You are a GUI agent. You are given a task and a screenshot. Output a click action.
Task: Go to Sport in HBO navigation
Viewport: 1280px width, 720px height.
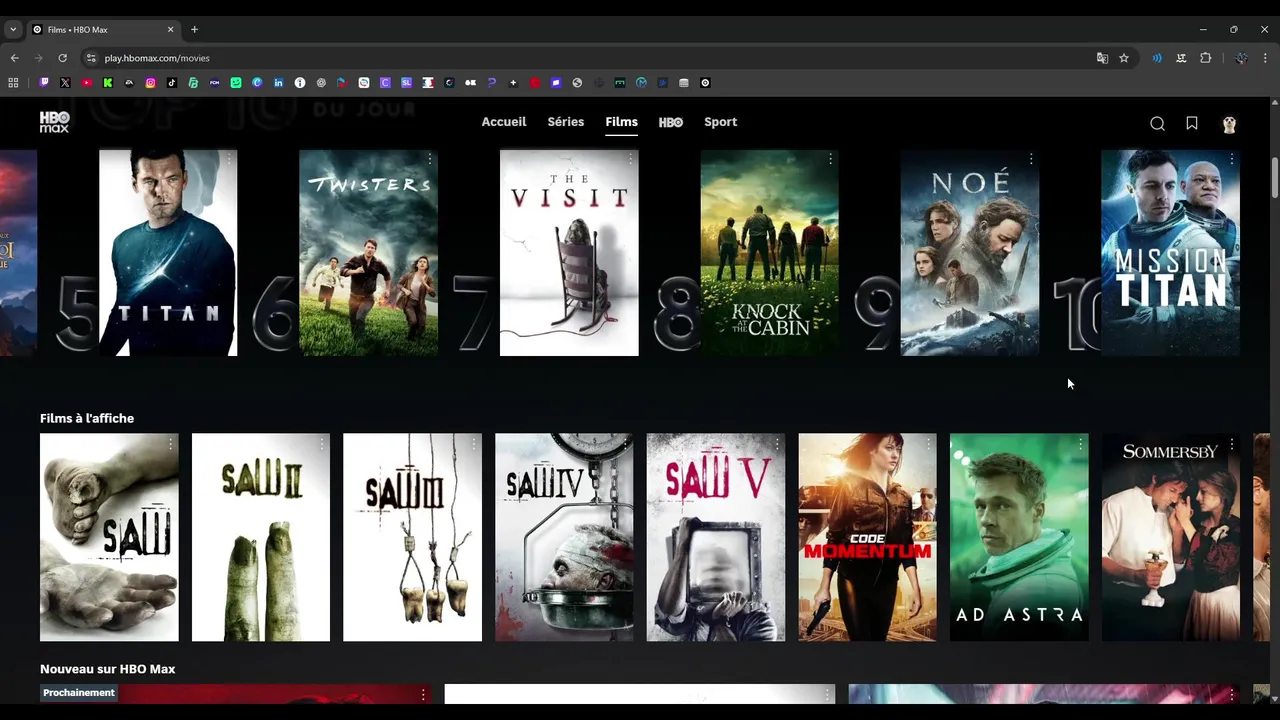(x=720, y=122)
